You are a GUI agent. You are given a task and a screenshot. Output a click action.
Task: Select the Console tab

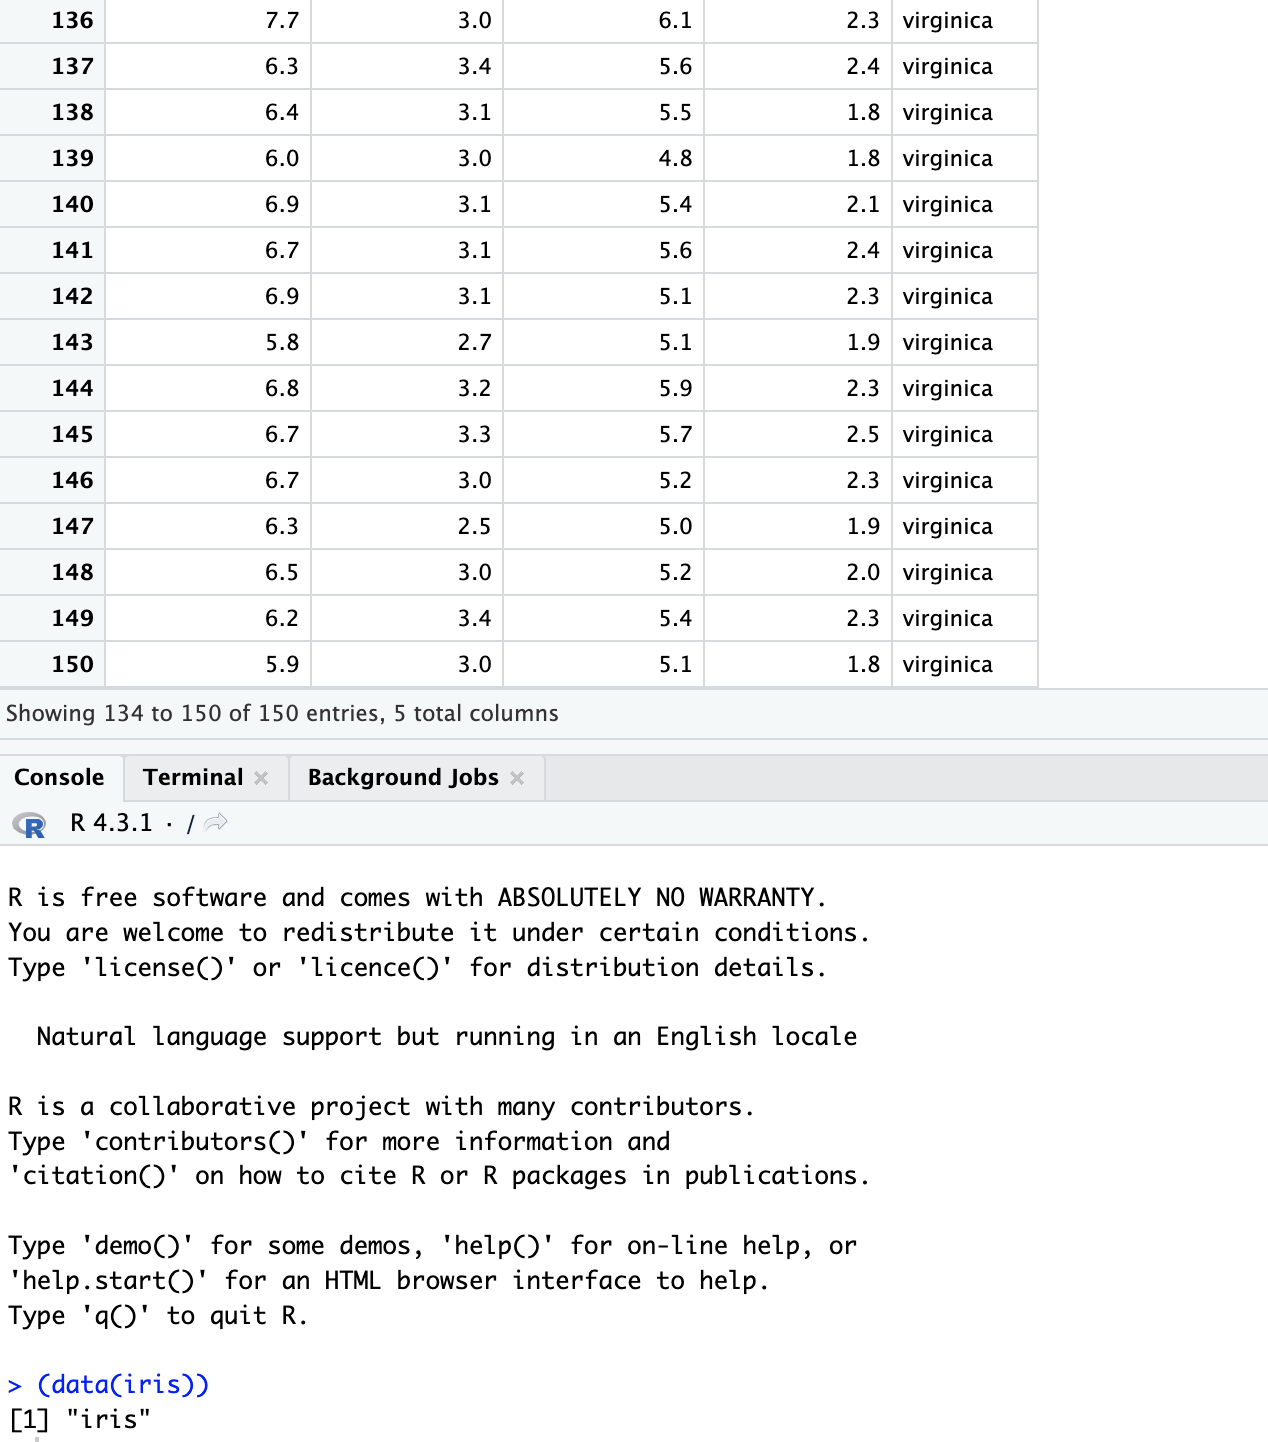click(x=59, y=777)
